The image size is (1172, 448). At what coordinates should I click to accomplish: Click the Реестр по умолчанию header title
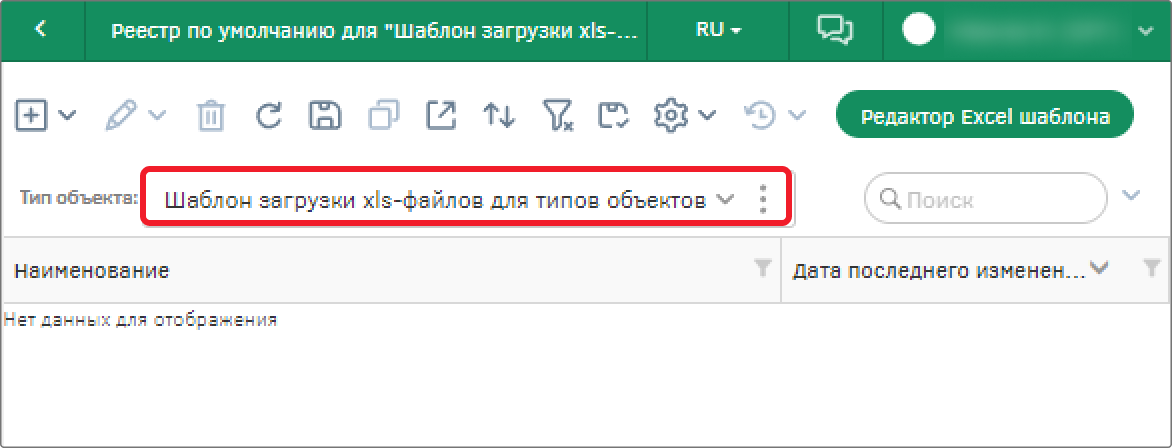pos(374,31)
